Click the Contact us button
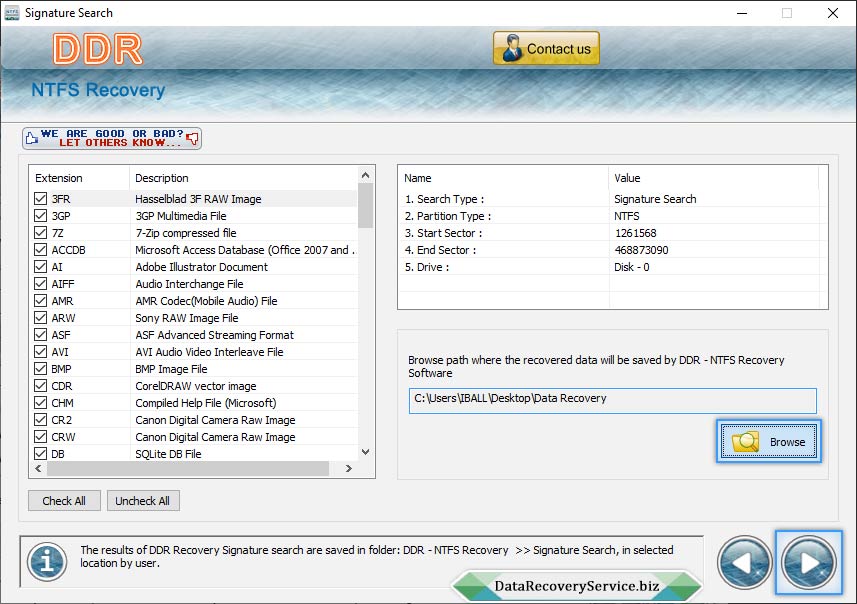 (546, 48)
